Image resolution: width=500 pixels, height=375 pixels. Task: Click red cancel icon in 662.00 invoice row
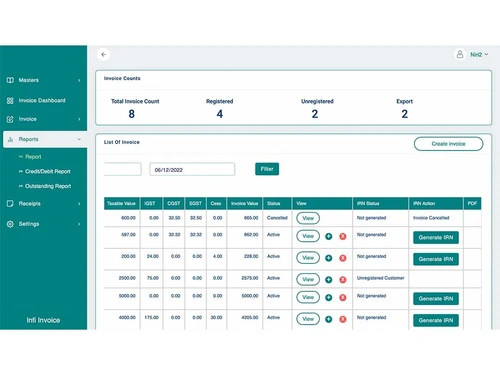tap(343, 236)
